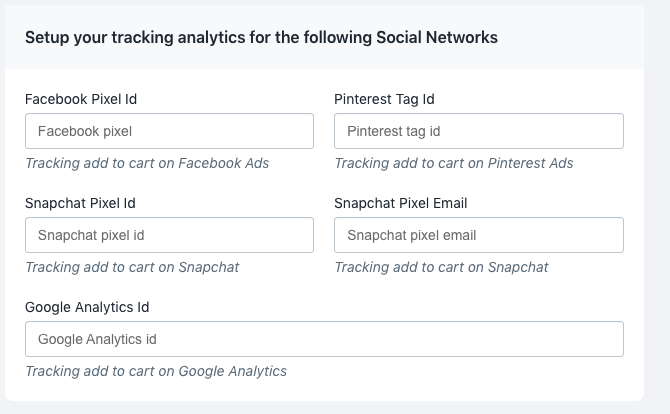670x414 pixels.
Task: Select the 'Snapchat Pixel Id' label text
Action: click(80, 203)
